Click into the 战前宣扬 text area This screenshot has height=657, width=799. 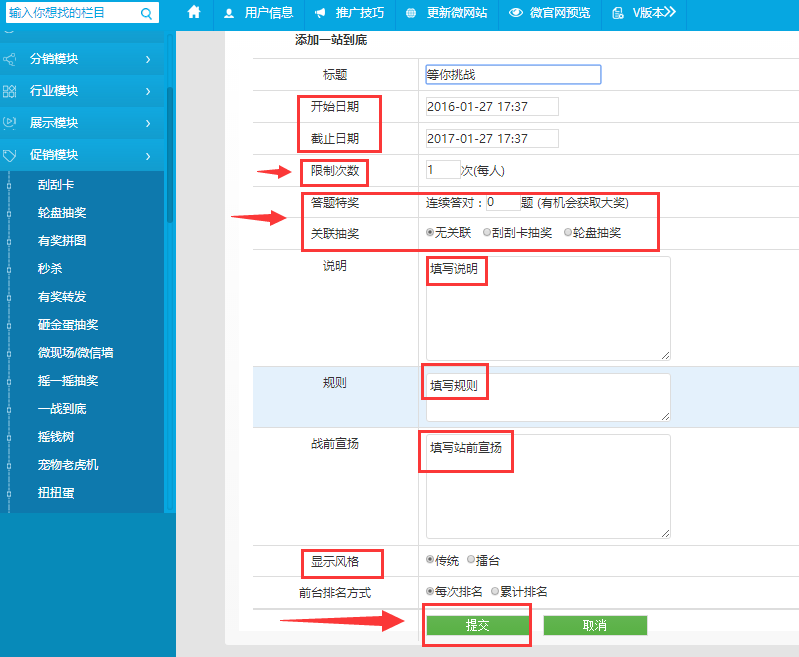tap(548, 486)
